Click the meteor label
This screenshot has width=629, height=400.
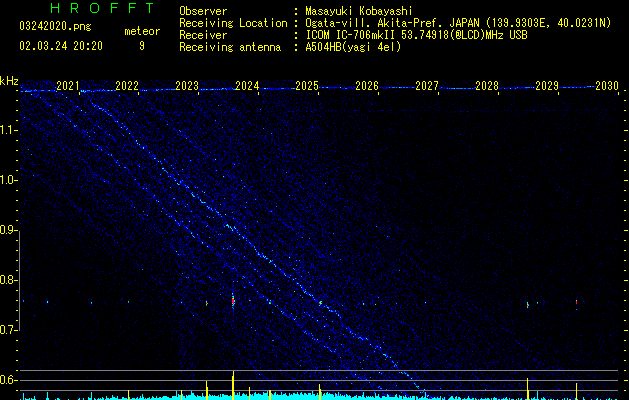[x=142, y=31]
